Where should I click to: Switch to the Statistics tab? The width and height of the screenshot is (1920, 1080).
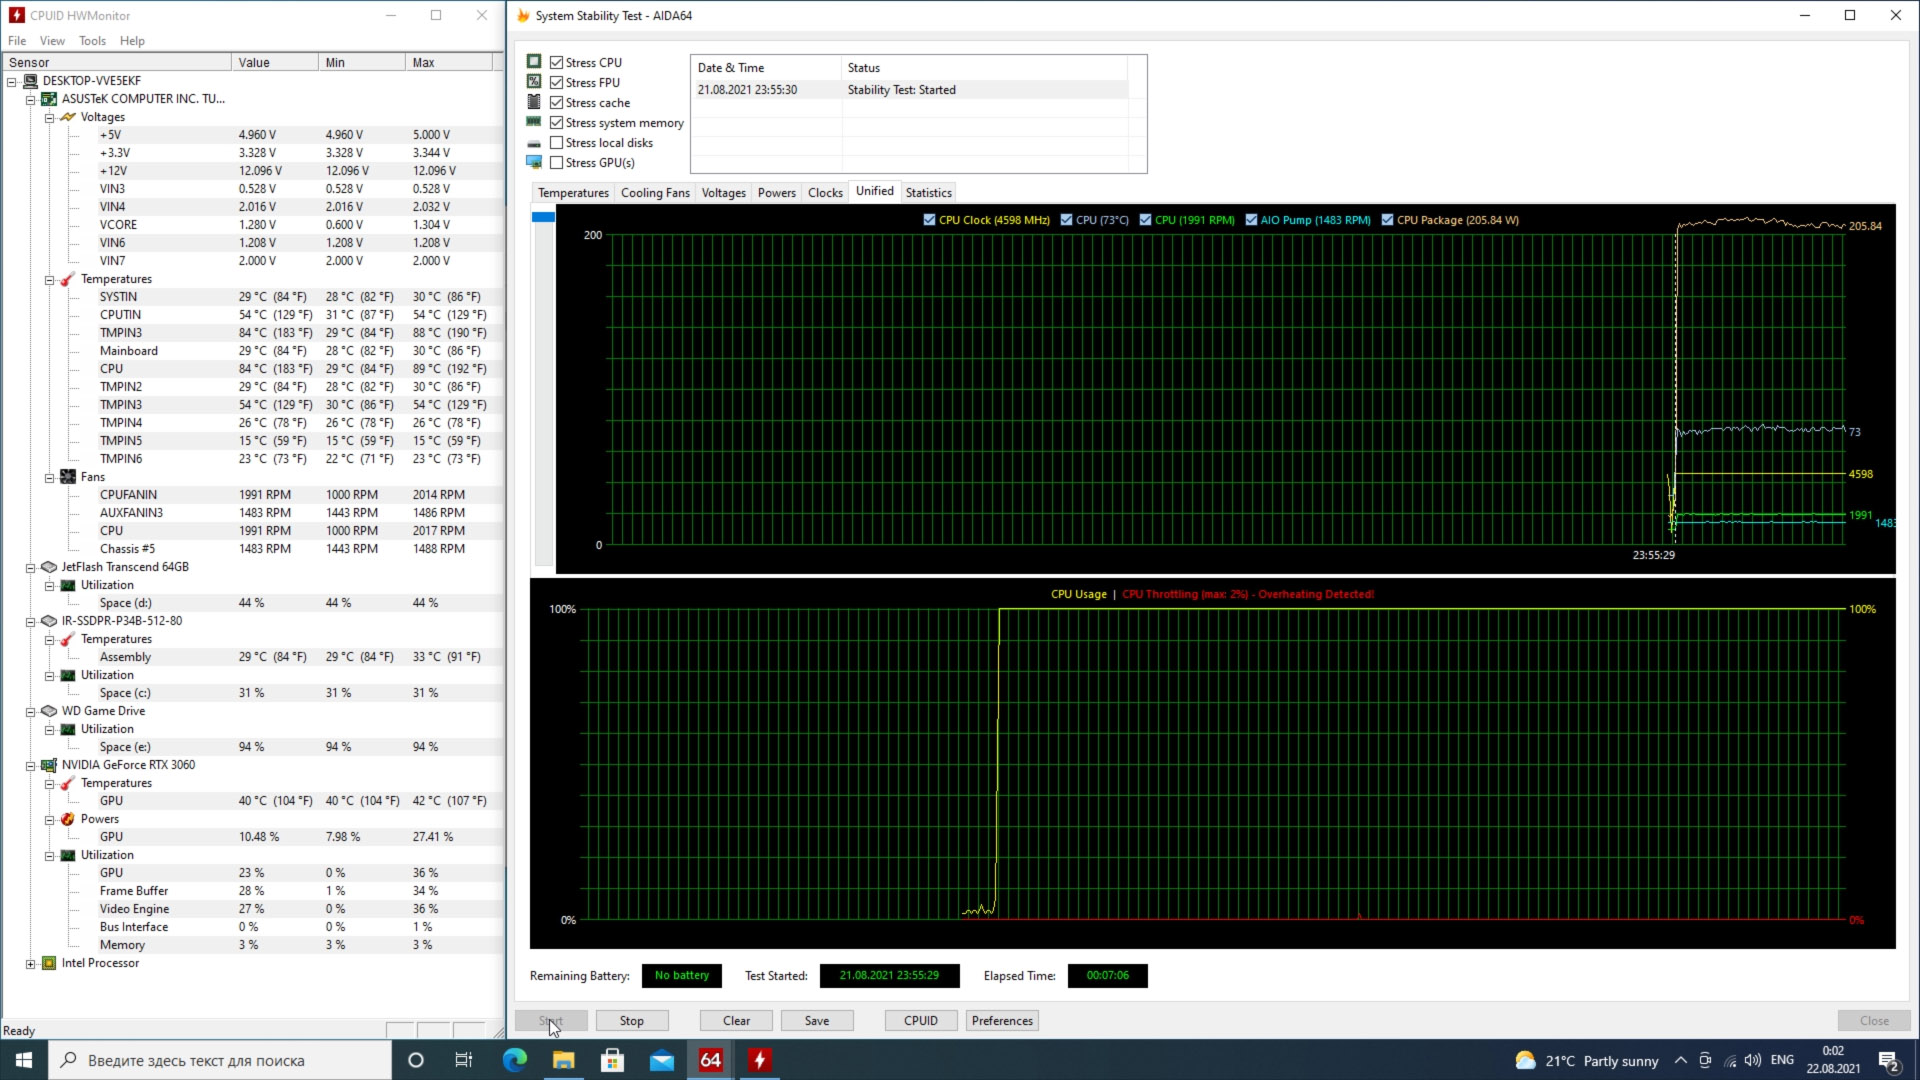tap(928, 193)
